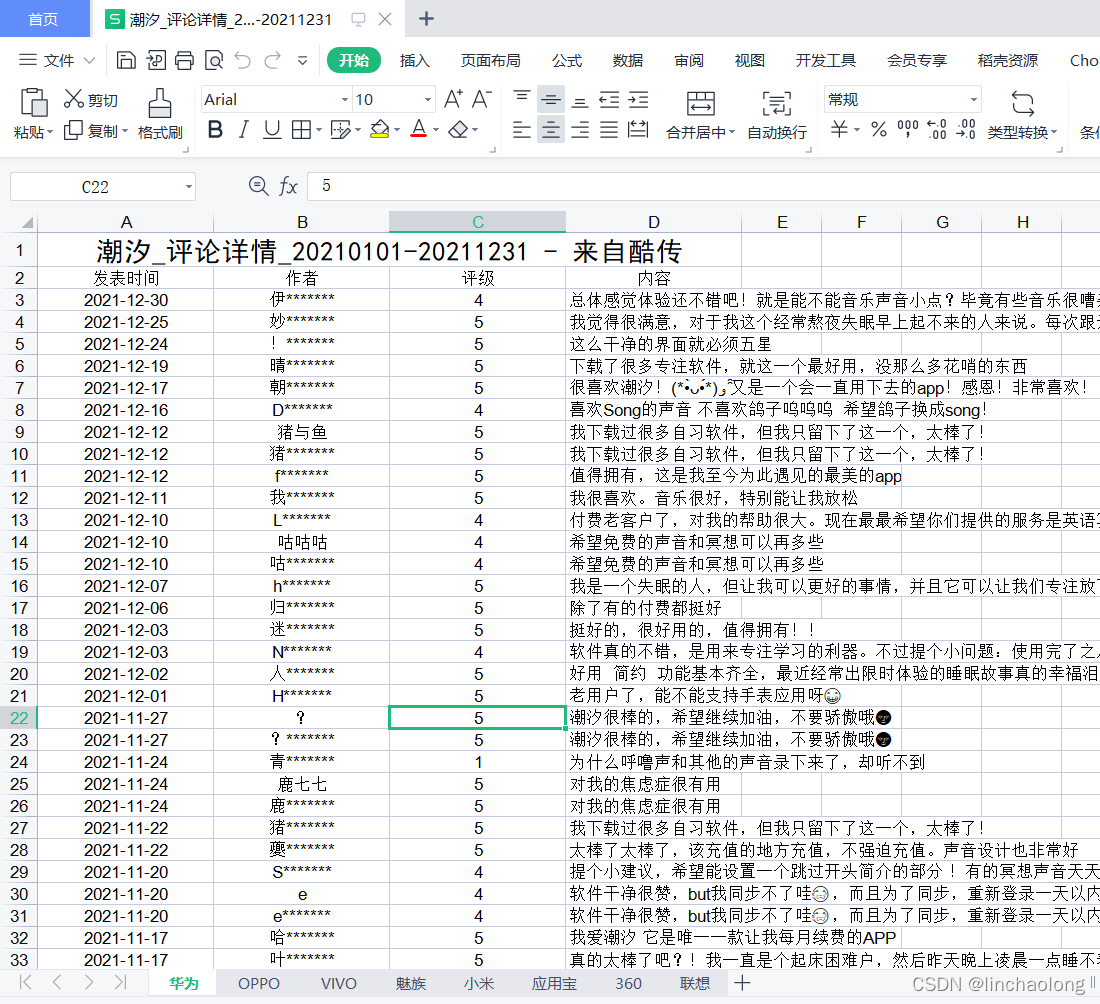Screen dimensions: 1100x1004
Task: Add a new sheet with plus button
Action: coord(742,984)
